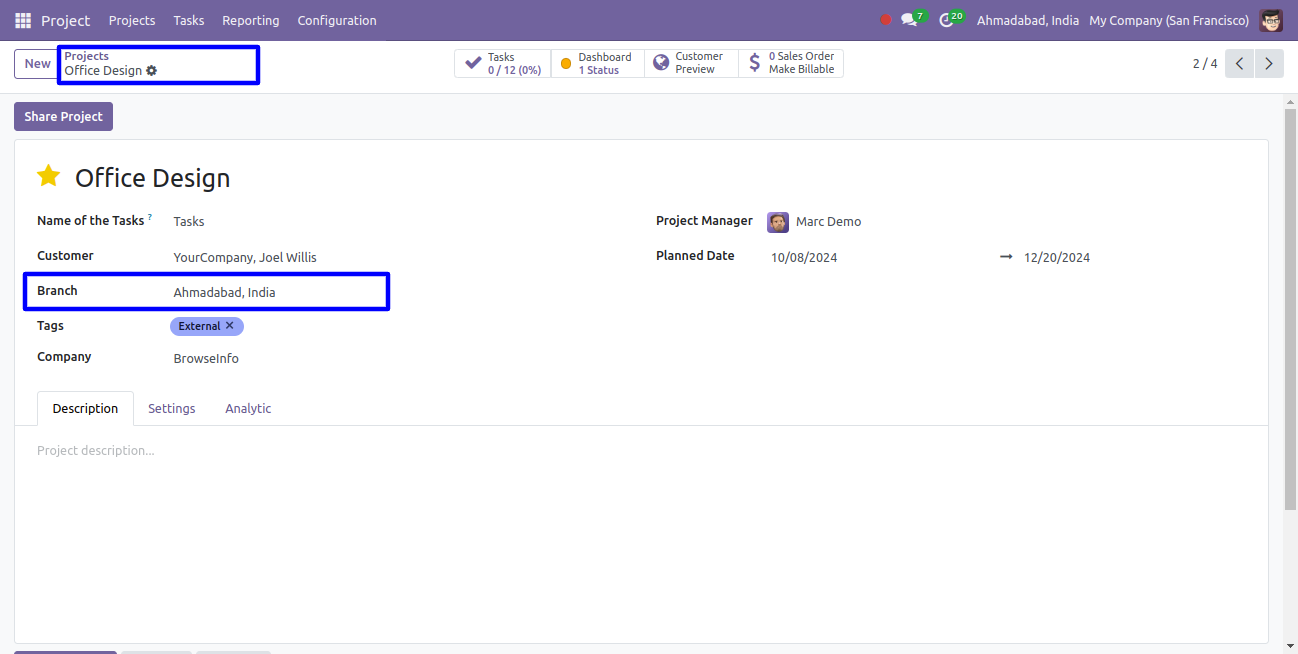Open the Project app title menu
Viewport: 1298px width, 654px height.
pyautogui.click(x=66, y=20)
